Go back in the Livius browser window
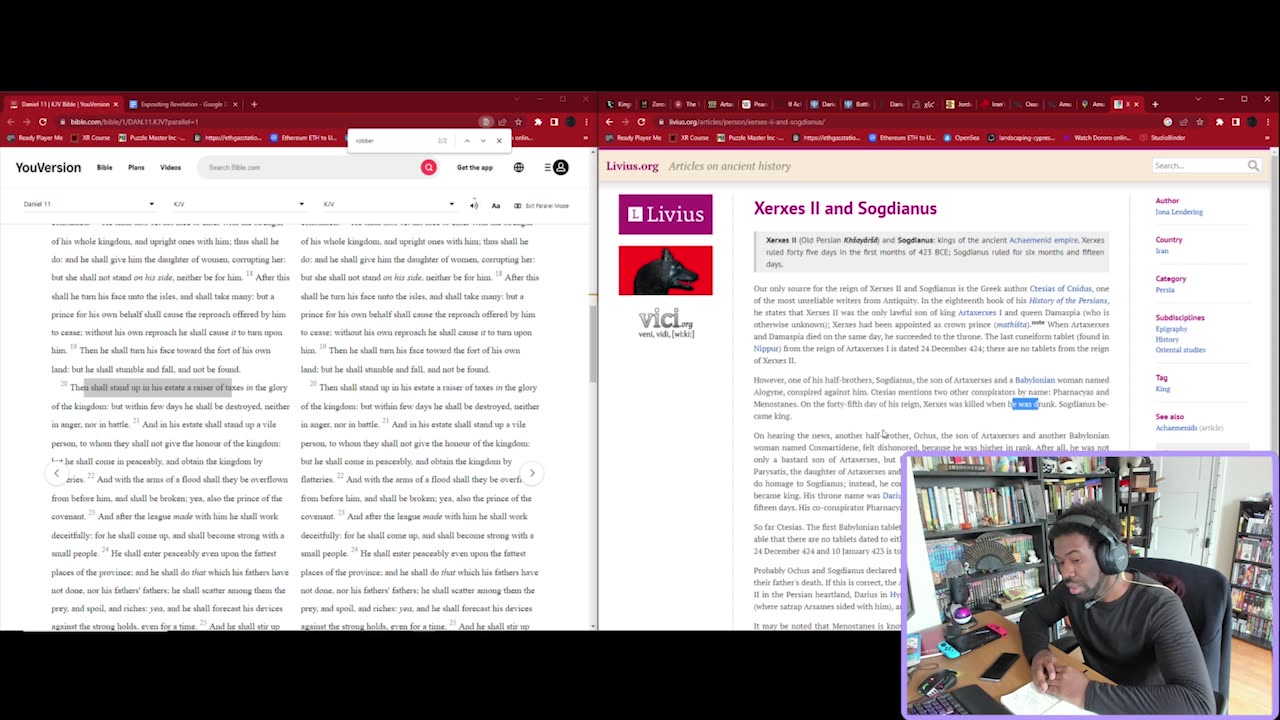Image resolution: width=1280 pixels, height=720 pixels. tap(609, 122)
